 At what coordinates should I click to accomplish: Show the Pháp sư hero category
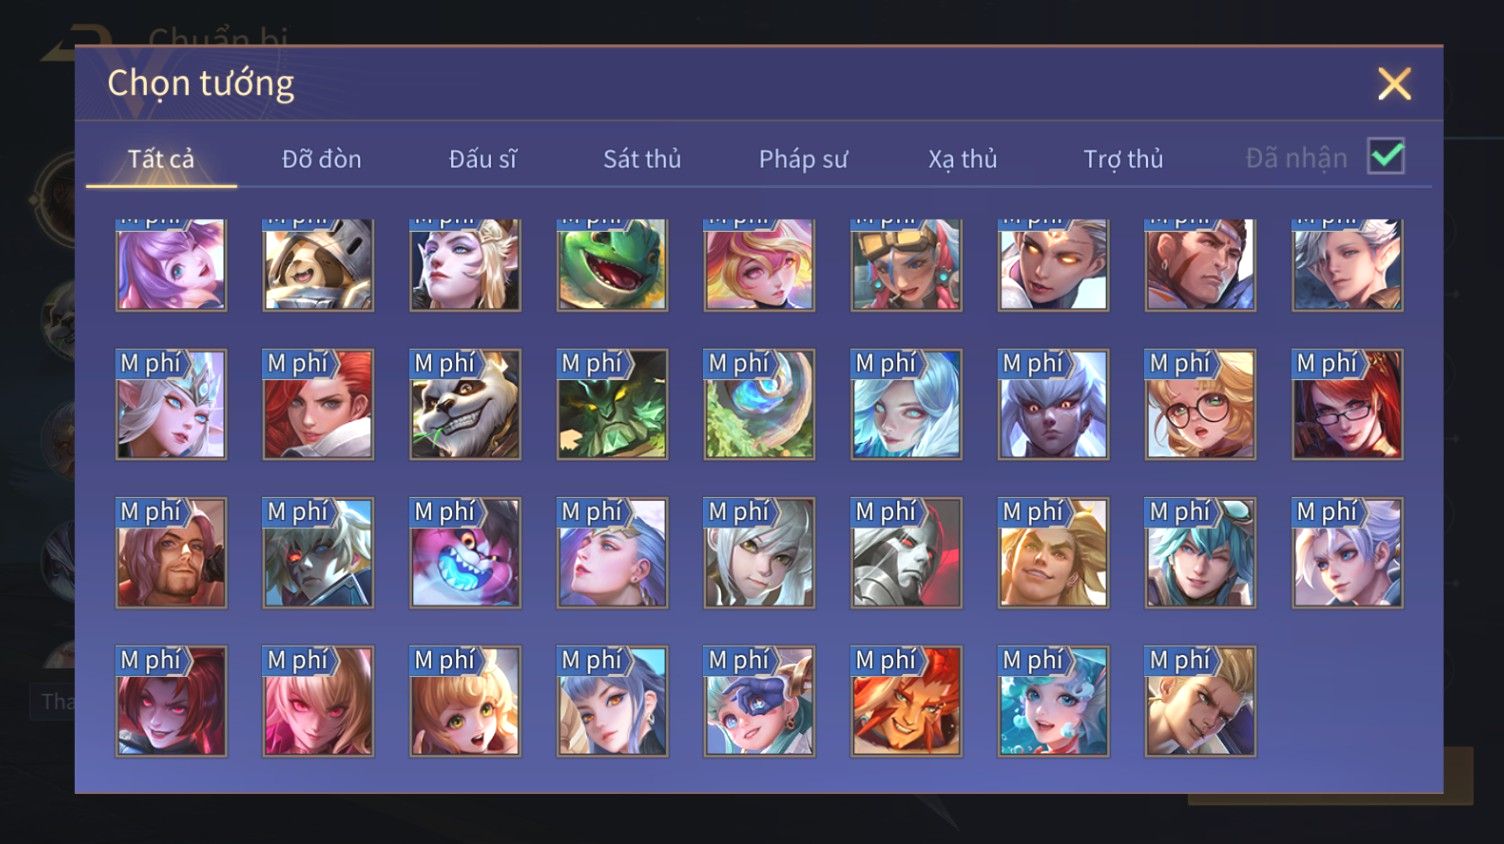[x=803, y=158]
